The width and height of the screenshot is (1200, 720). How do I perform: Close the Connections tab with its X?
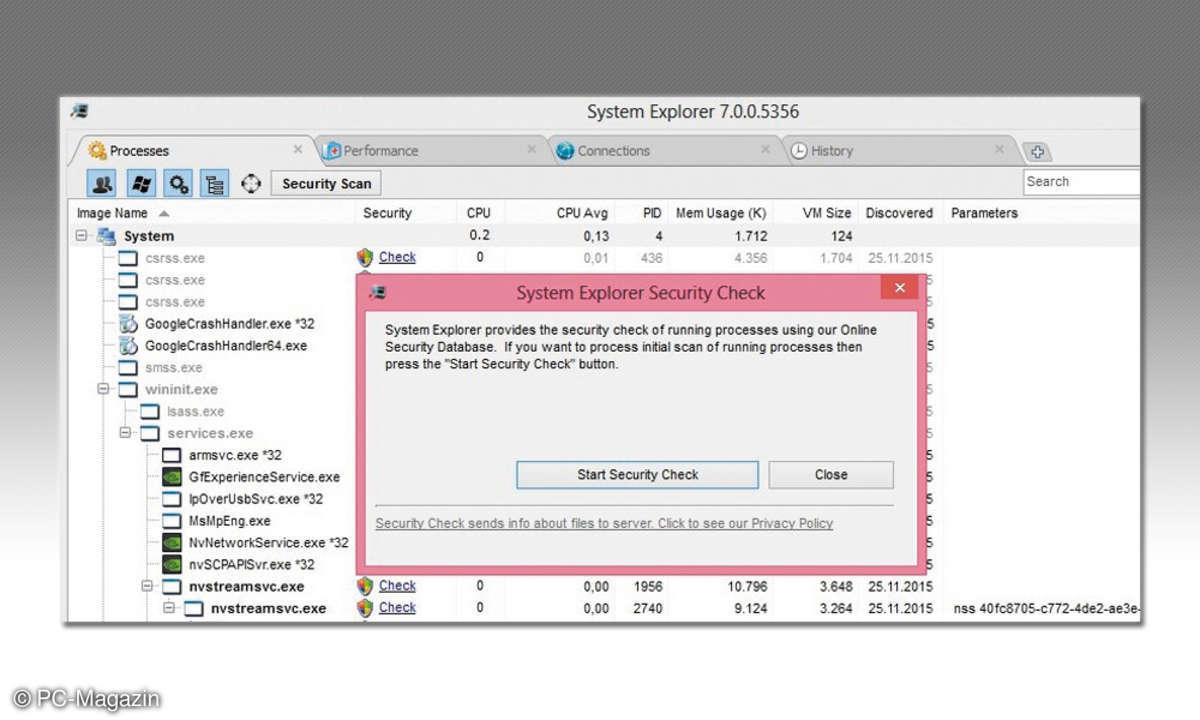pos(765,150)
